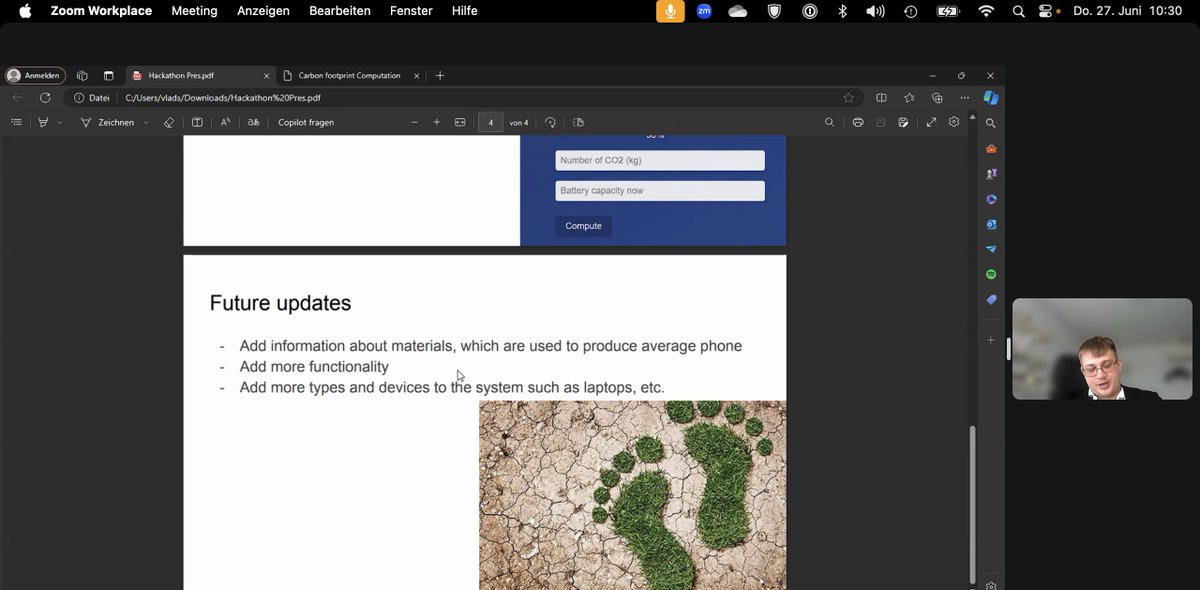Screen dimensions: 1200x590
Task: Add a text box to the PDF
Action: click(197, 122)
